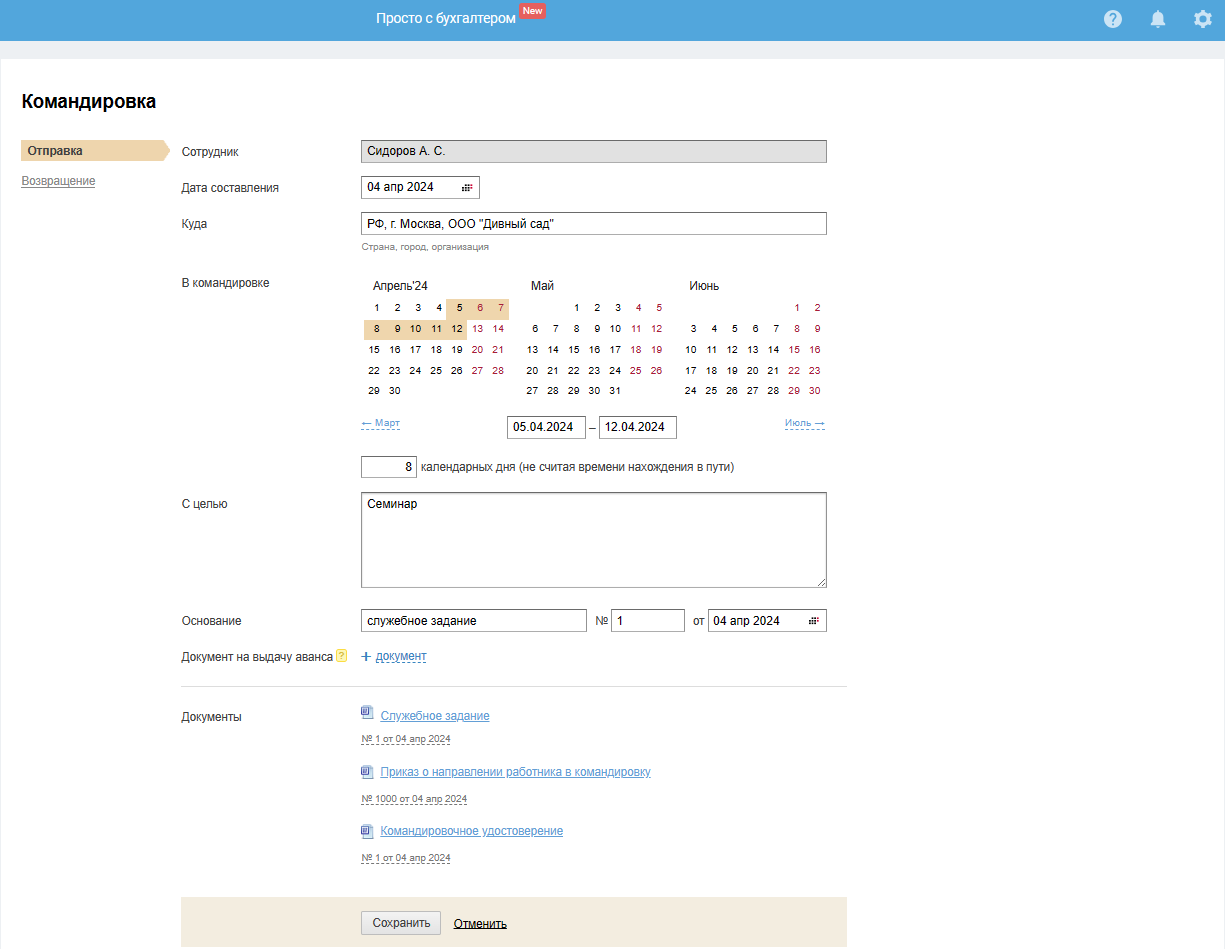Image resolution: width=1225 pixels, height=949 pixels.
Task: Click the Сотрудник field Сидоров А. С.
Action: [594, 151]
